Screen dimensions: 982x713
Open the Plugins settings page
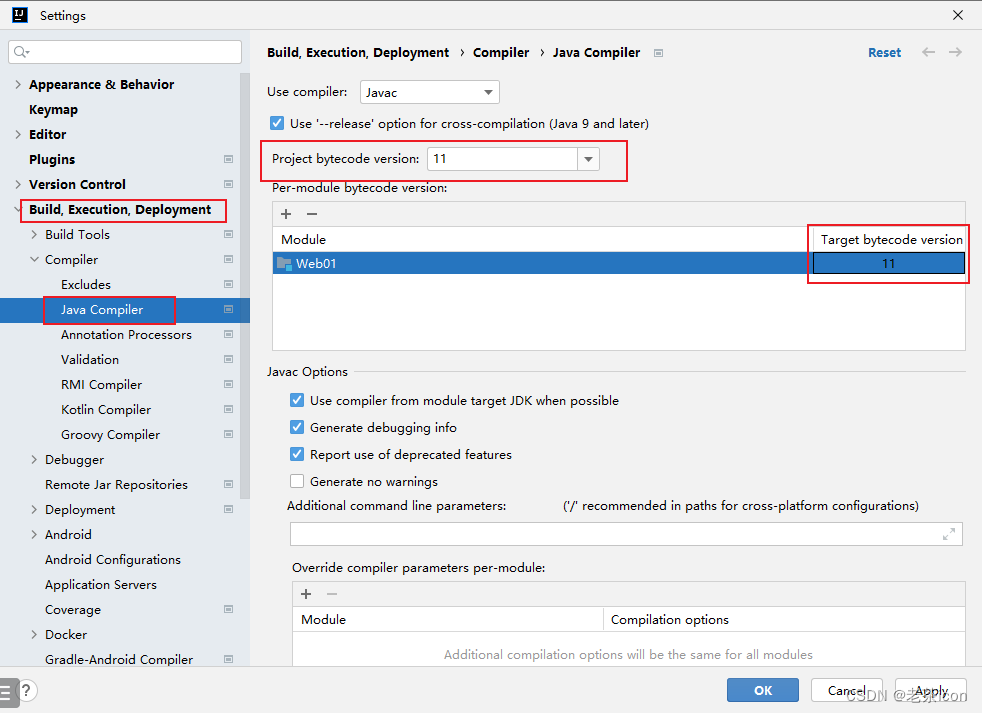coord(52,160)
